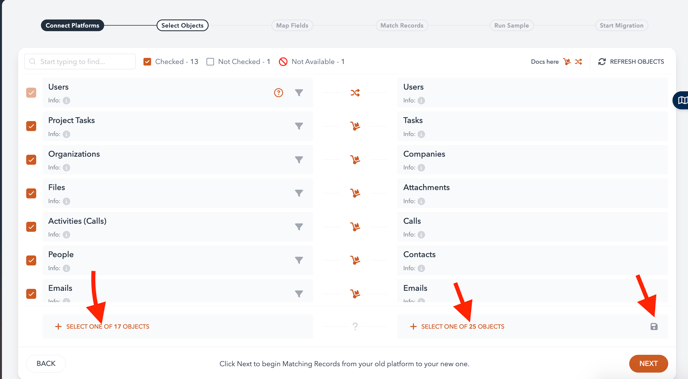
Task: Show info for target Calls object
Action: [421, 235]
